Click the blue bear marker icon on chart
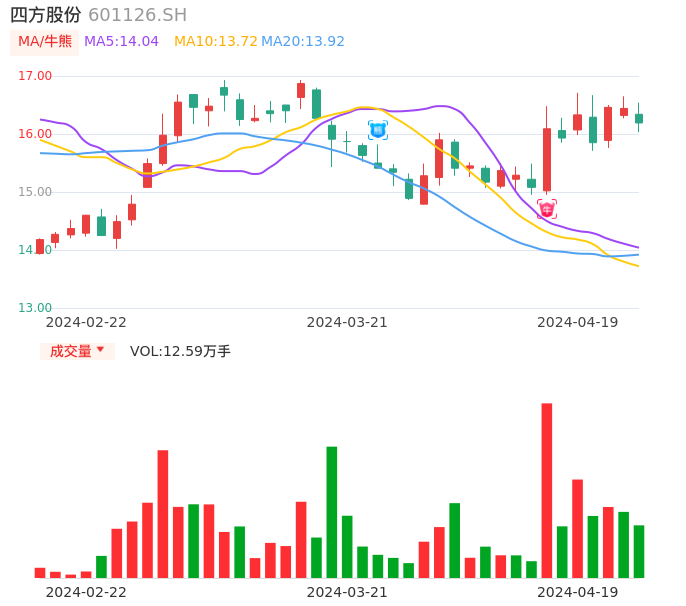This screenshot has height=606, width=686. 377,129
